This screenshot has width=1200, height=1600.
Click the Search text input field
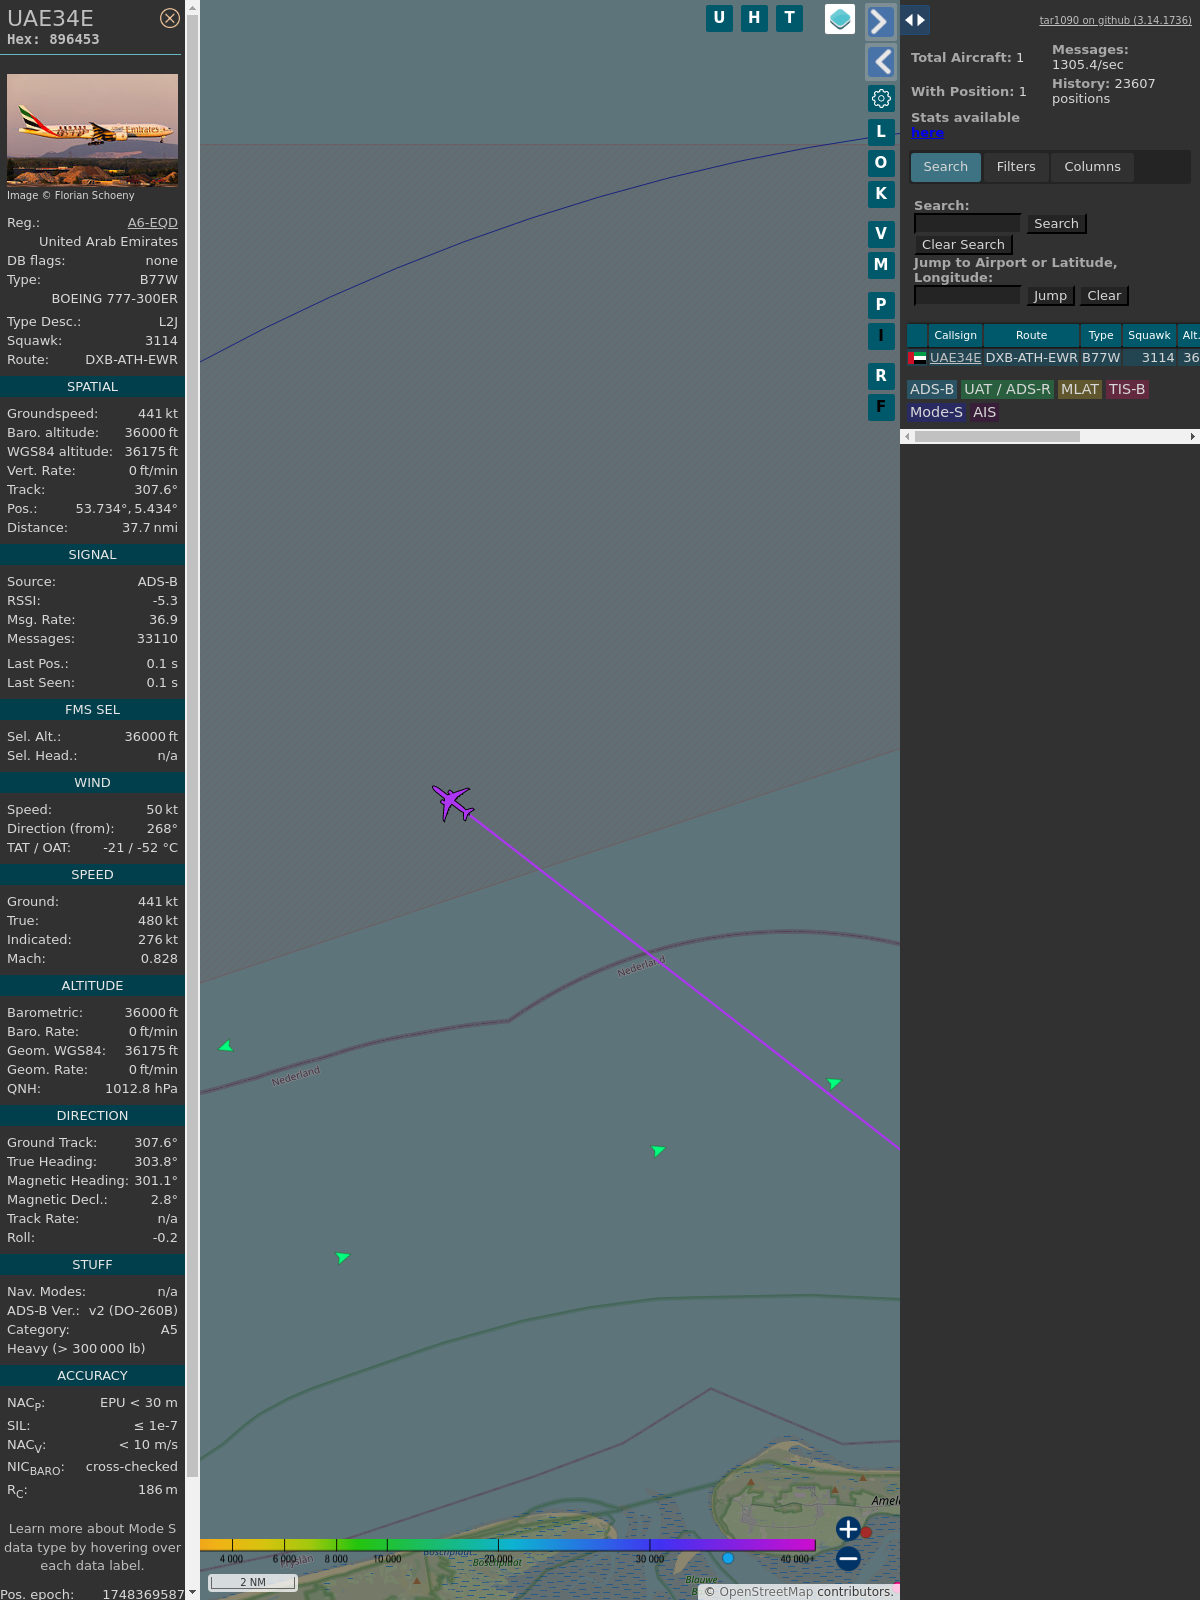pos(967,224)
